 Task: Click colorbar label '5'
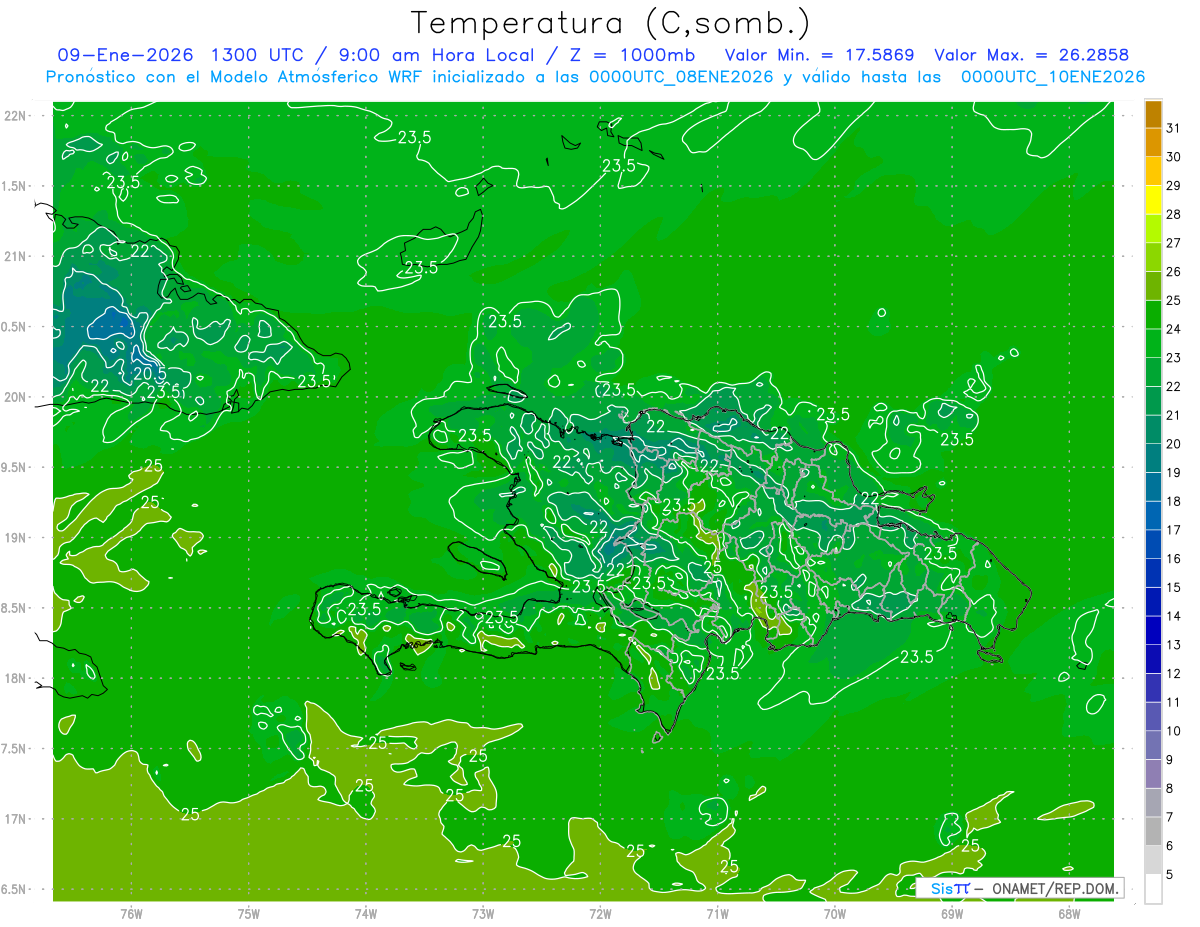coord(1171,874)
